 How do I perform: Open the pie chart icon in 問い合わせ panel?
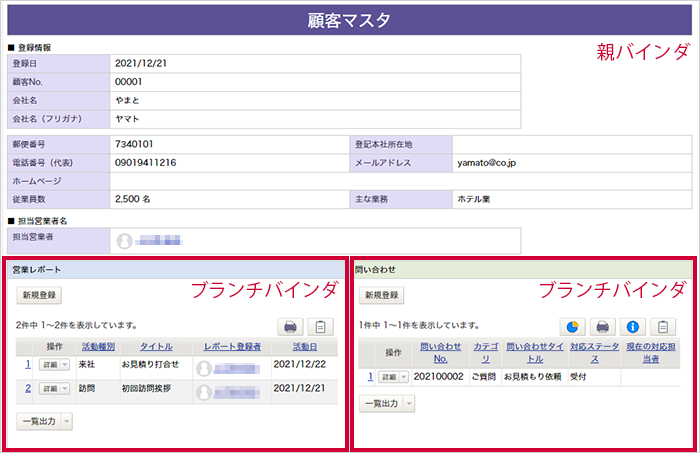point(572,327)
